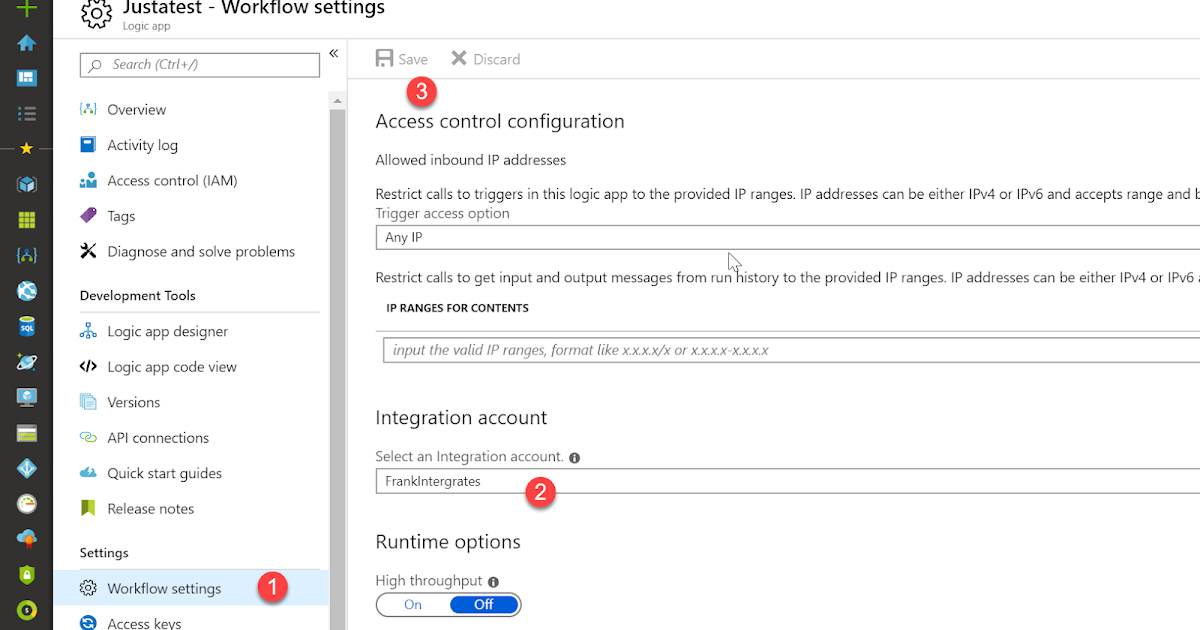Open the Logic app designer
The width and height of the screenshot is (1200, 630).
166,331
